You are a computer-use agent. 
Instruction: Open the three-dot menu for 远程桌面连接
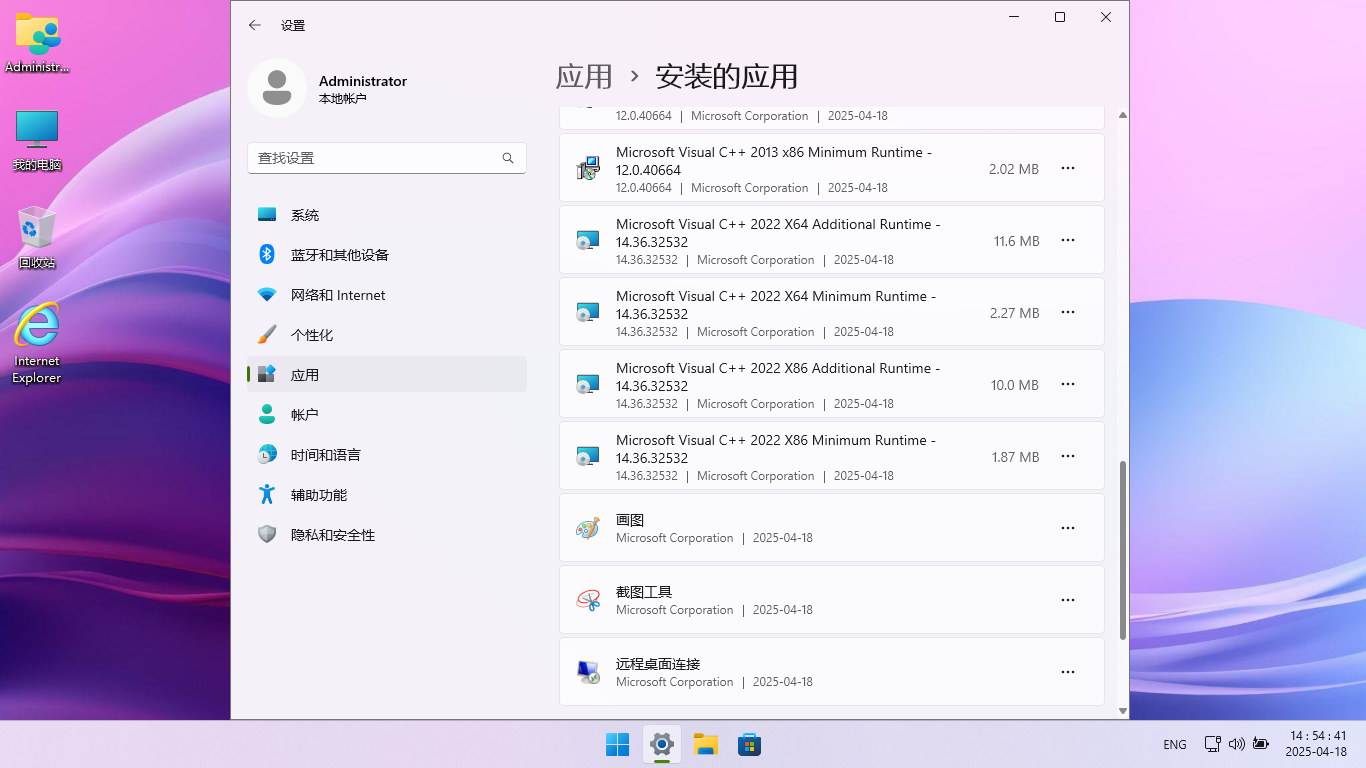(1068, 672)
